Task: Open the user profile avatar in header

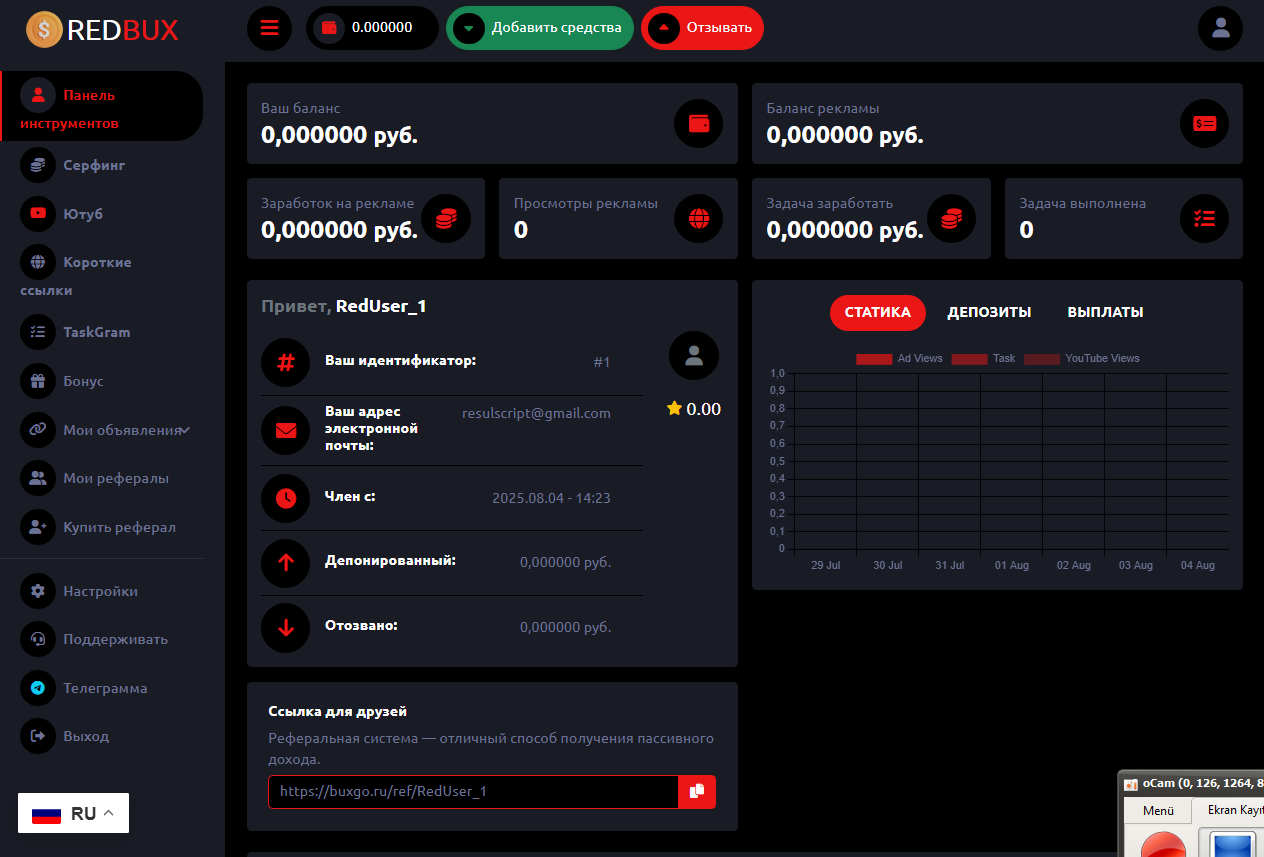Action: point(1220,28)
